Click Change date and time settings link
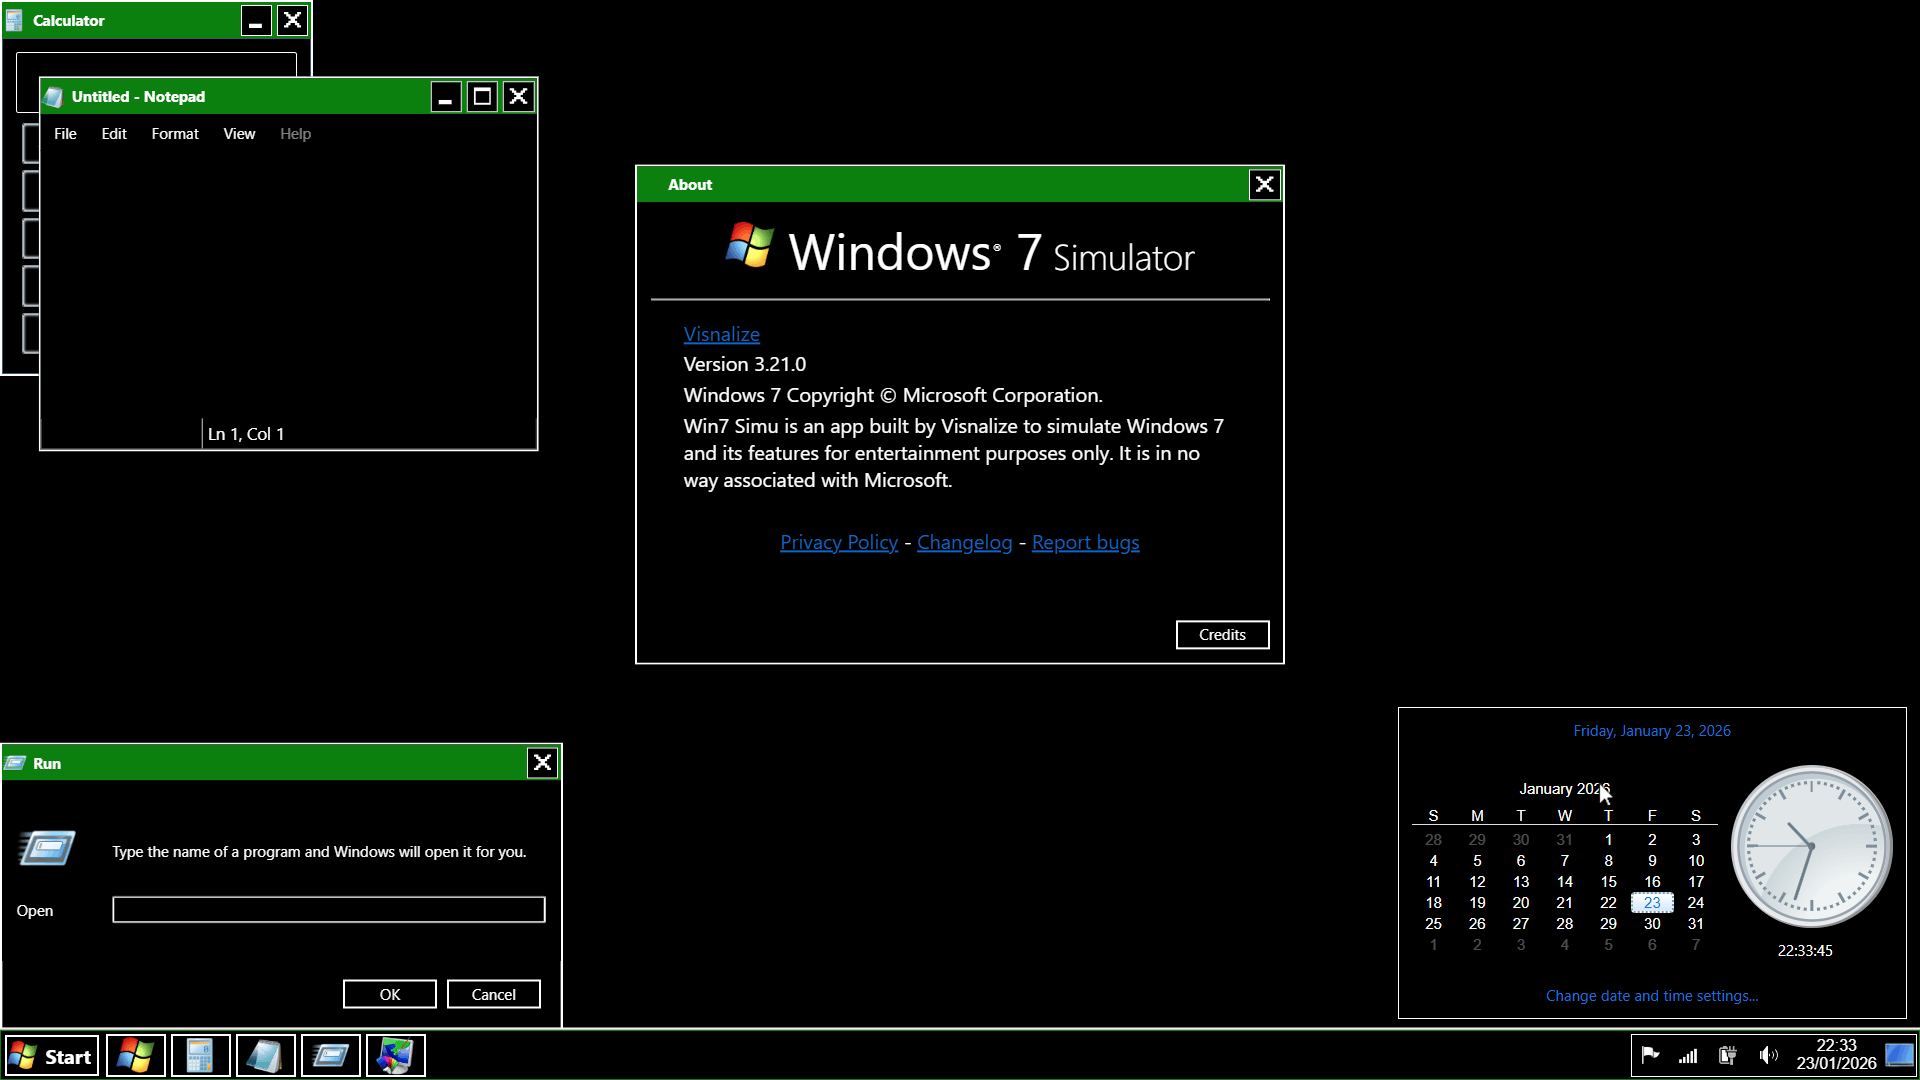 1651,996
